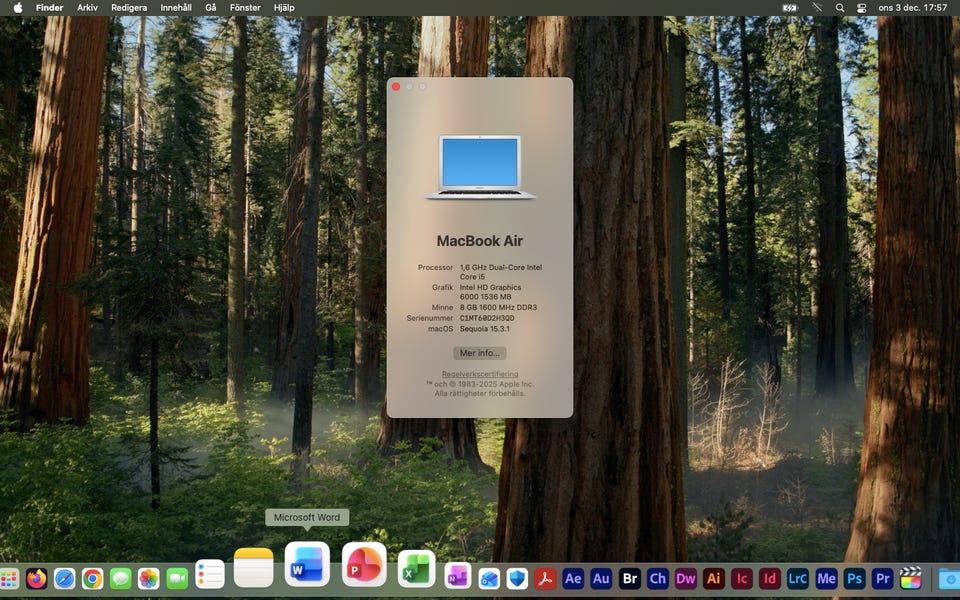Image resolution: width=960 pixels, height=600 pixels.
Task: Show battery status in menu bar
Action: (790, 7)
